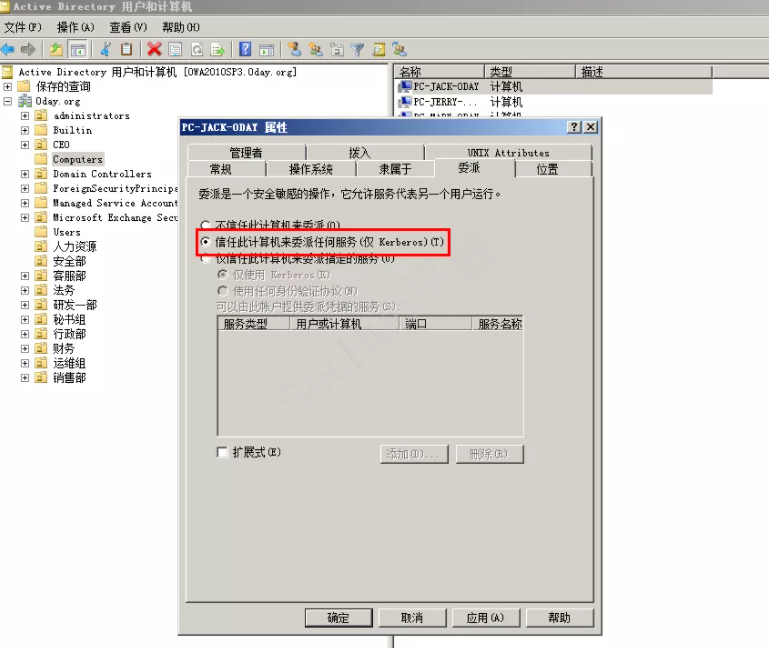Viewport: 769px width, 648px height.
Task: Click the red X Delete icon
Action: click(x=154, y=49)
